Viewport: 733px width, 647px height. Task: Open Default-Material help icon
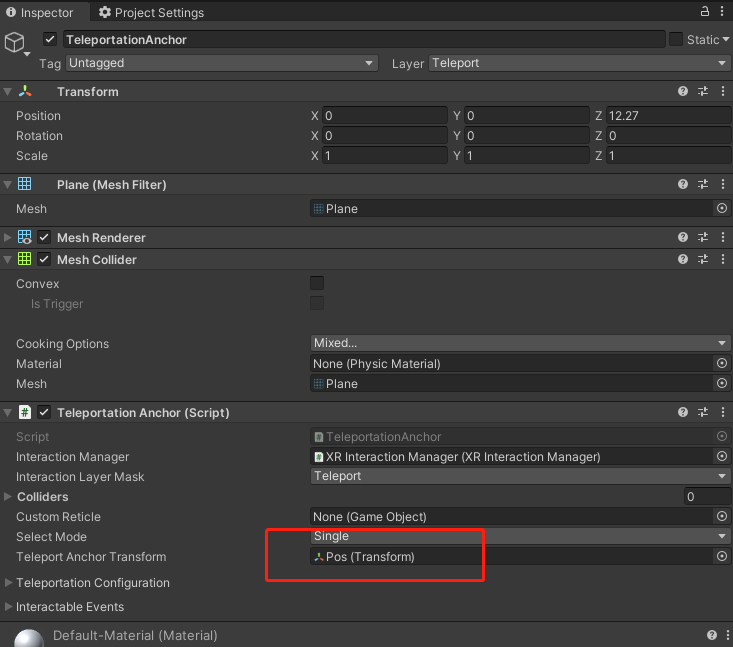[x=711, y=635]
